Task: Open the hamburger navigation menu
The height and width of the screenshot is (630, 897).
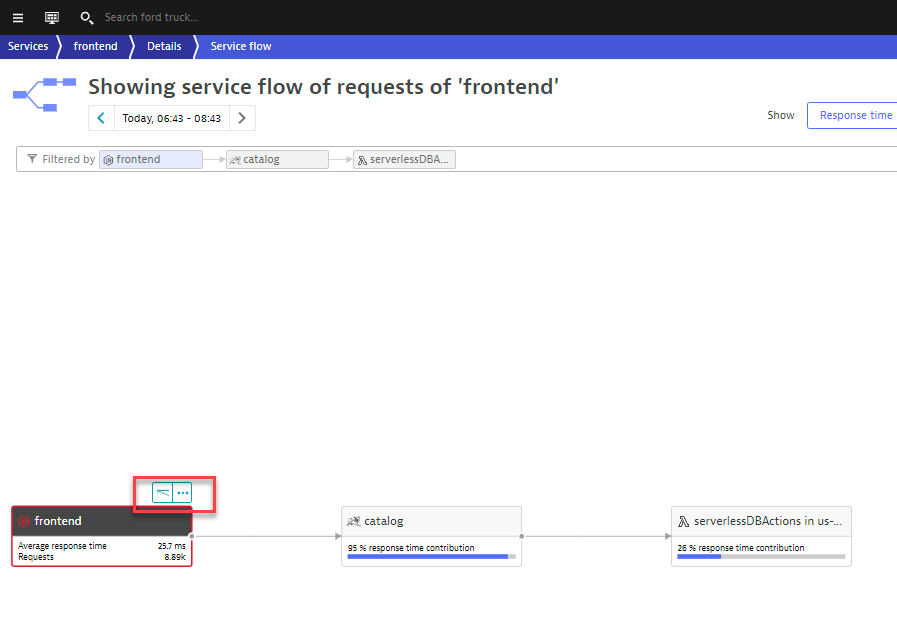Action: click(x=17, y=17)
